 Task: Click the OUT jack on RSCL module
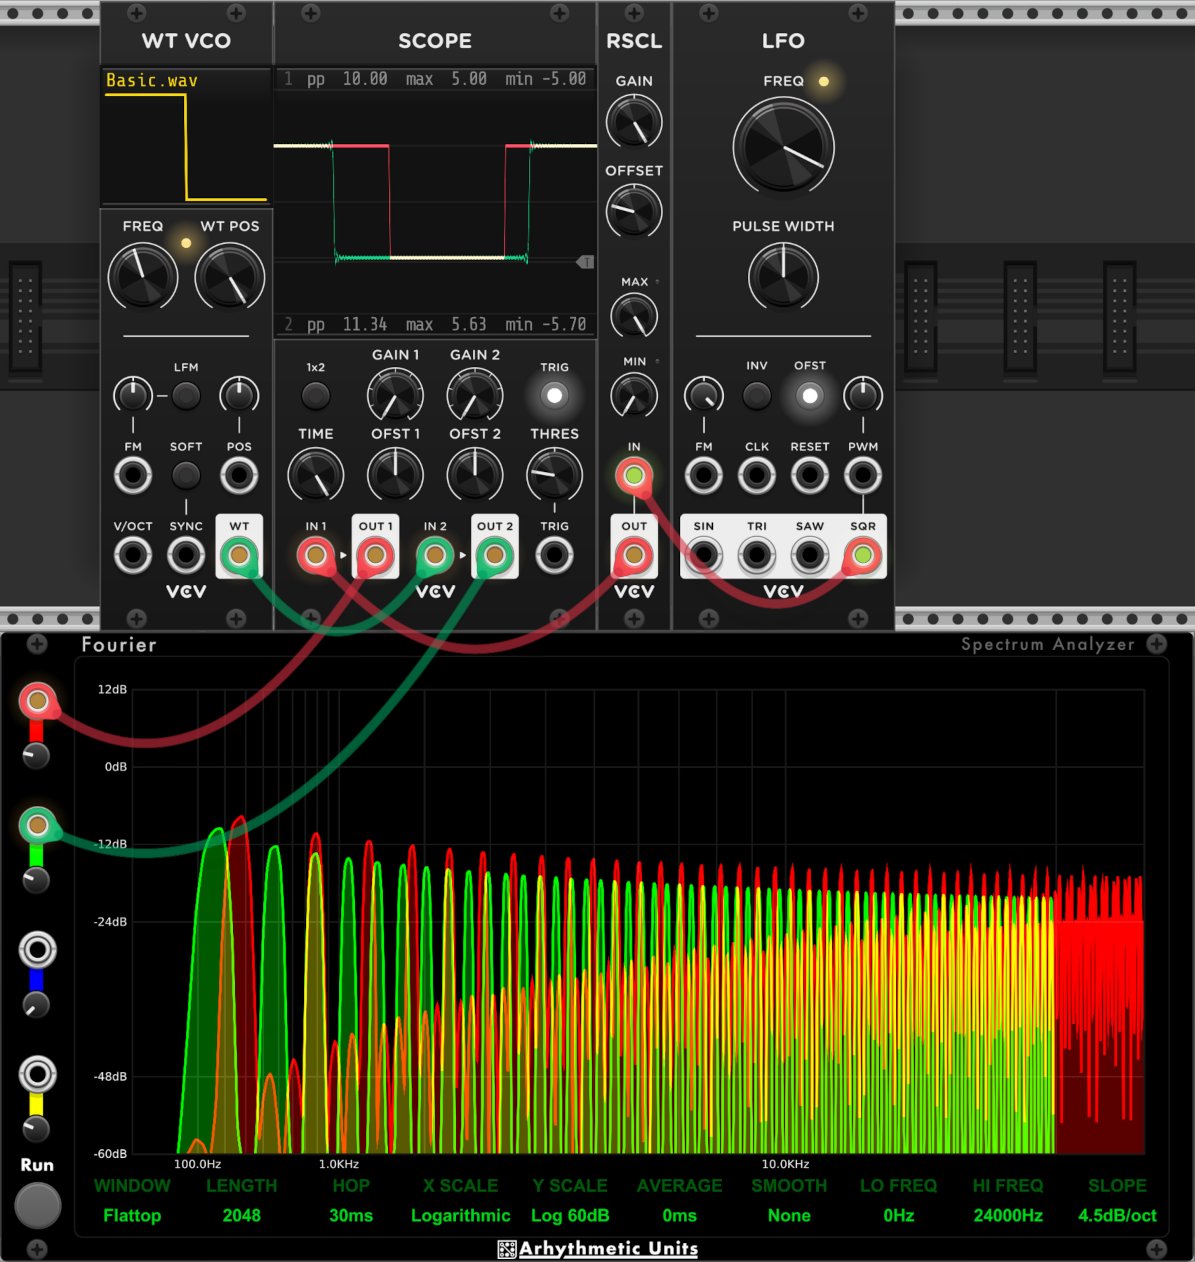(634, 554)
